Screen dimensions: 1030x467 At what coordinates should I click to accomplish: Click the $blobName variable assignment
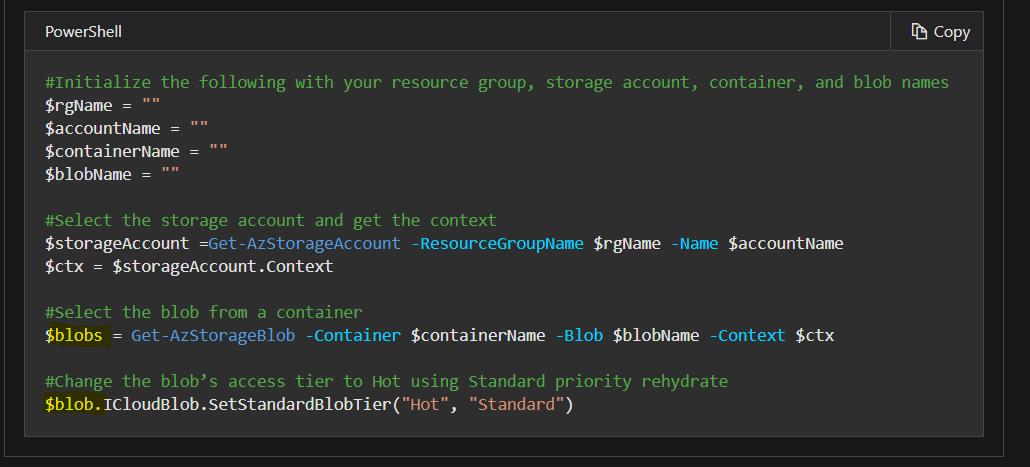[x=112, y=175]
